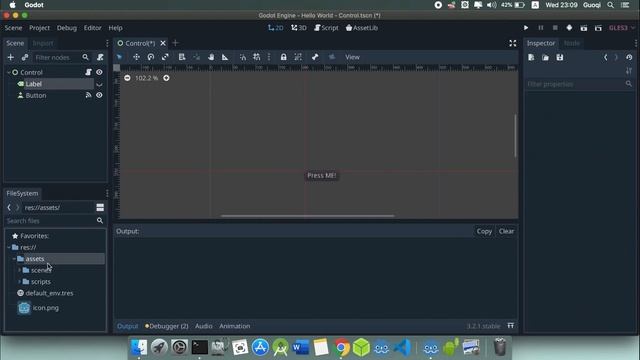Image resolution: width=640 pixels, height=360 pixels.
Task: Collapse the assets folder
Action: [x=14, y=259]
